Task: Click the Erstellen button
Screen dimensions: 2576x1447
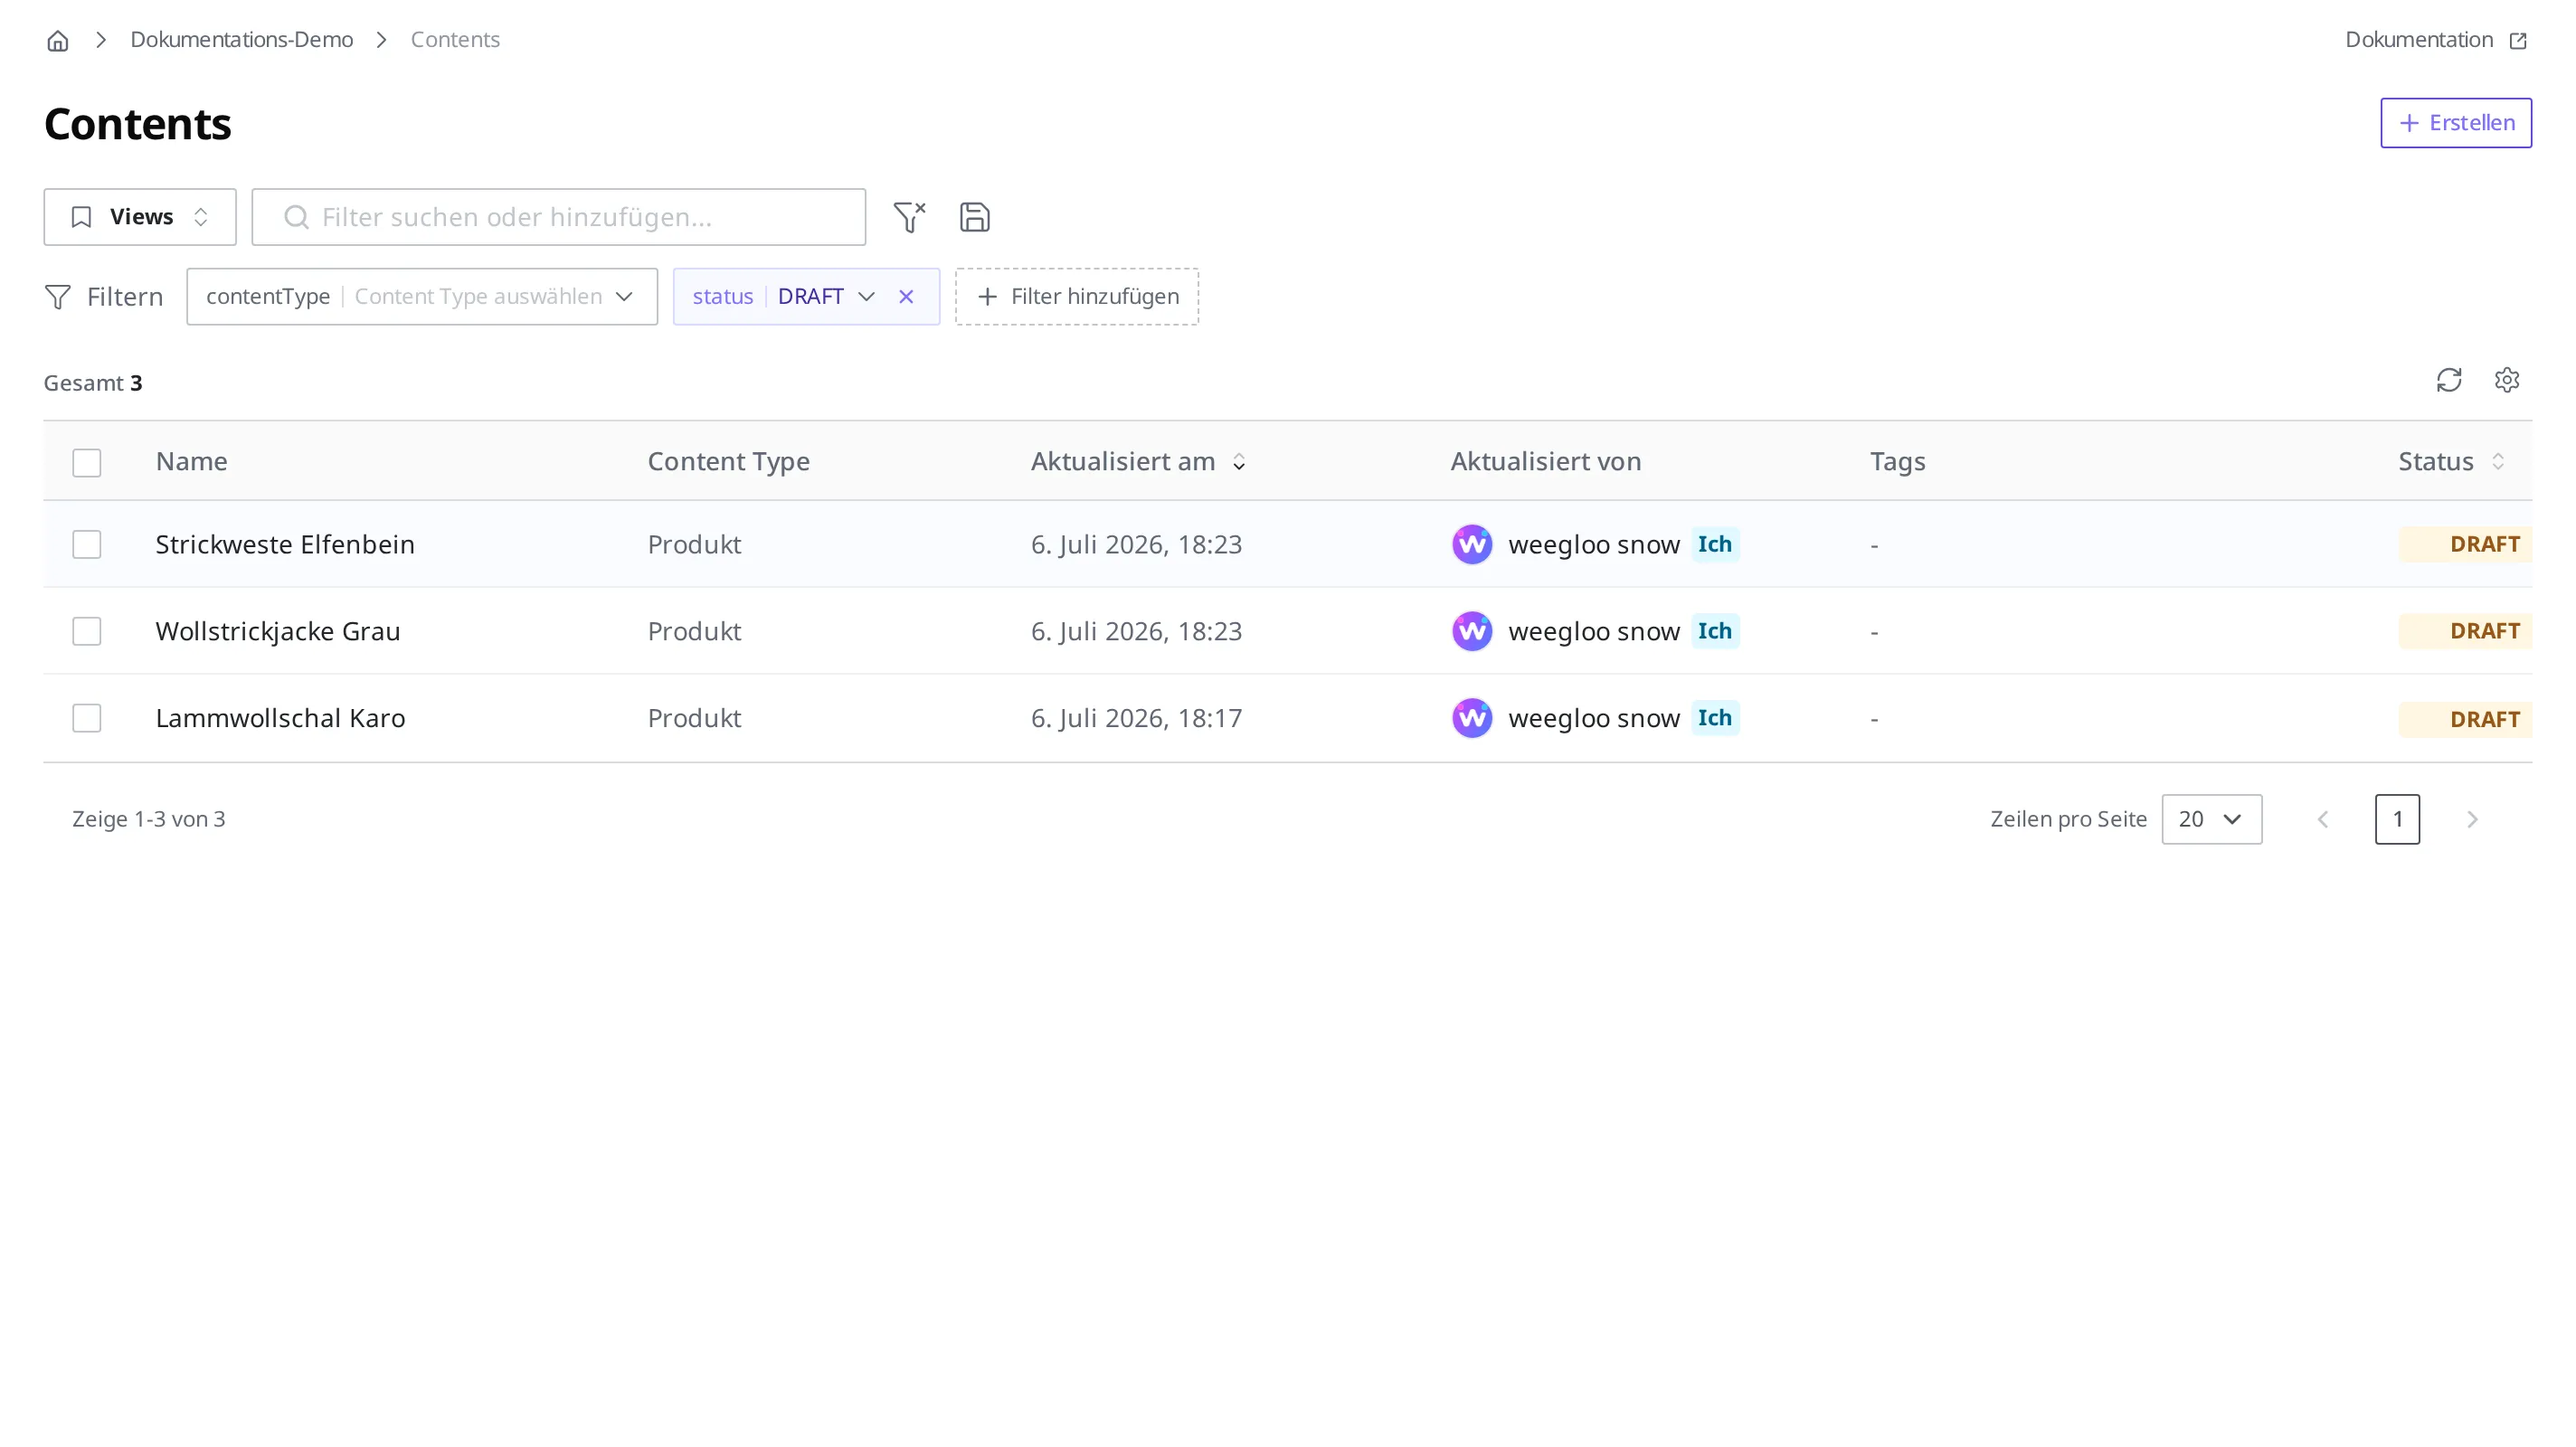Action: pyautogui.click(x=2455, y=122)
